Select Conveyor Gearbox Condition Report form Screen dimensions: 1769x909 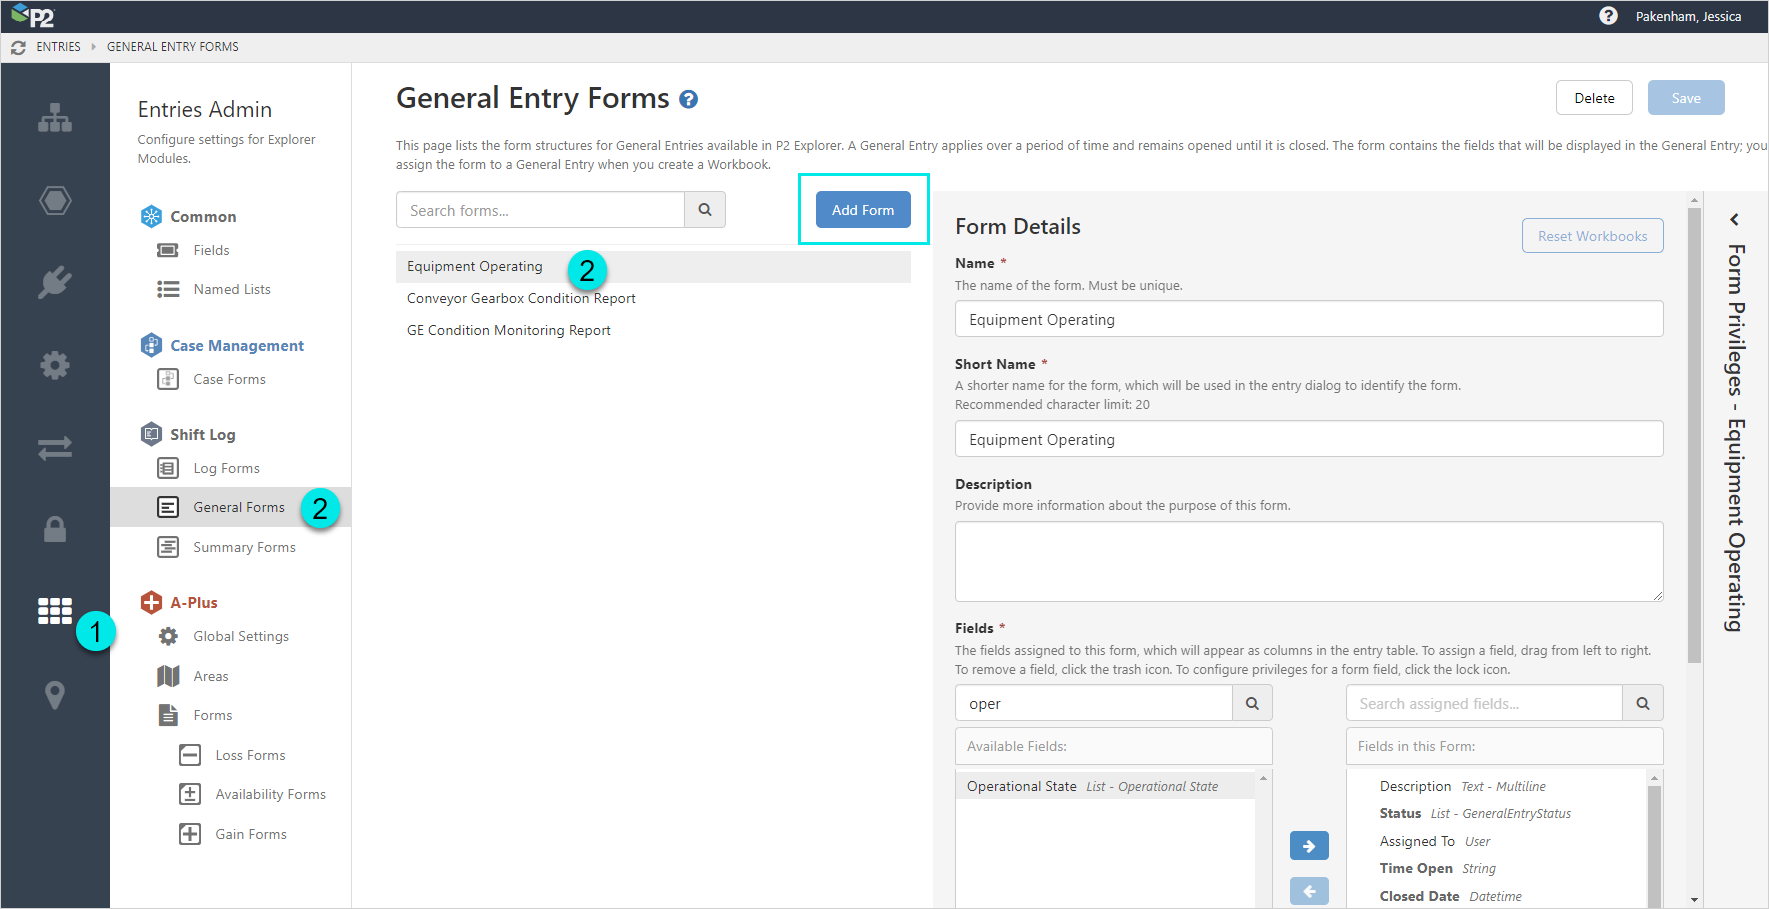(x=521, y=298)
